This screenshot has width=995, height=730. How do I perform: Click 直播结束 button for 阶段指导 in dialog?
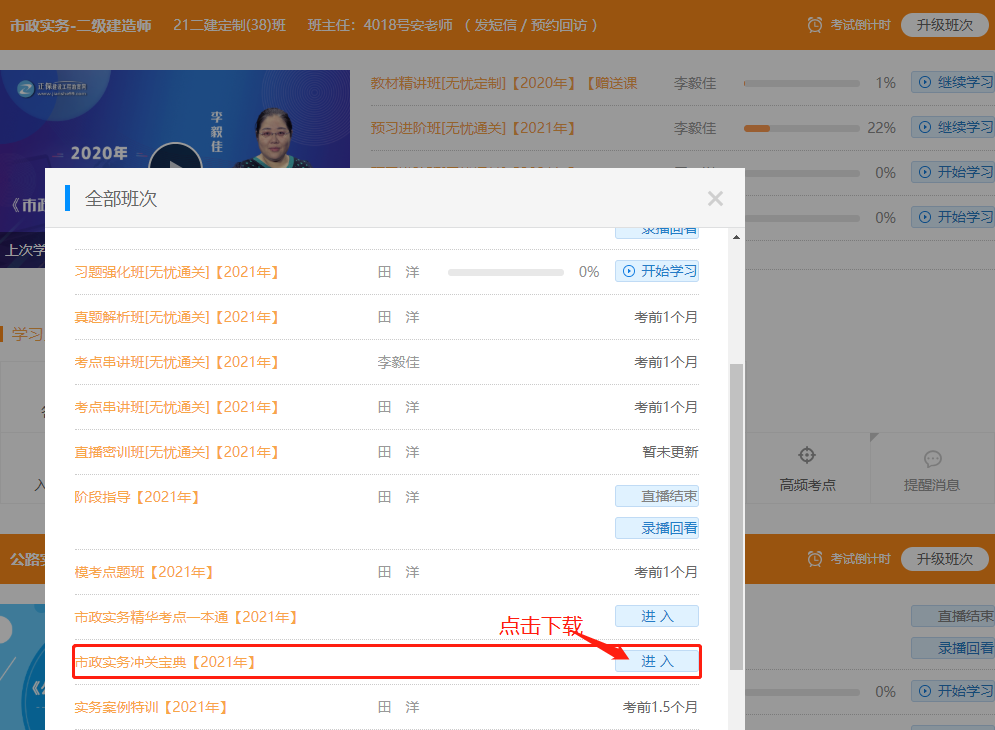[x=657, y=496]
